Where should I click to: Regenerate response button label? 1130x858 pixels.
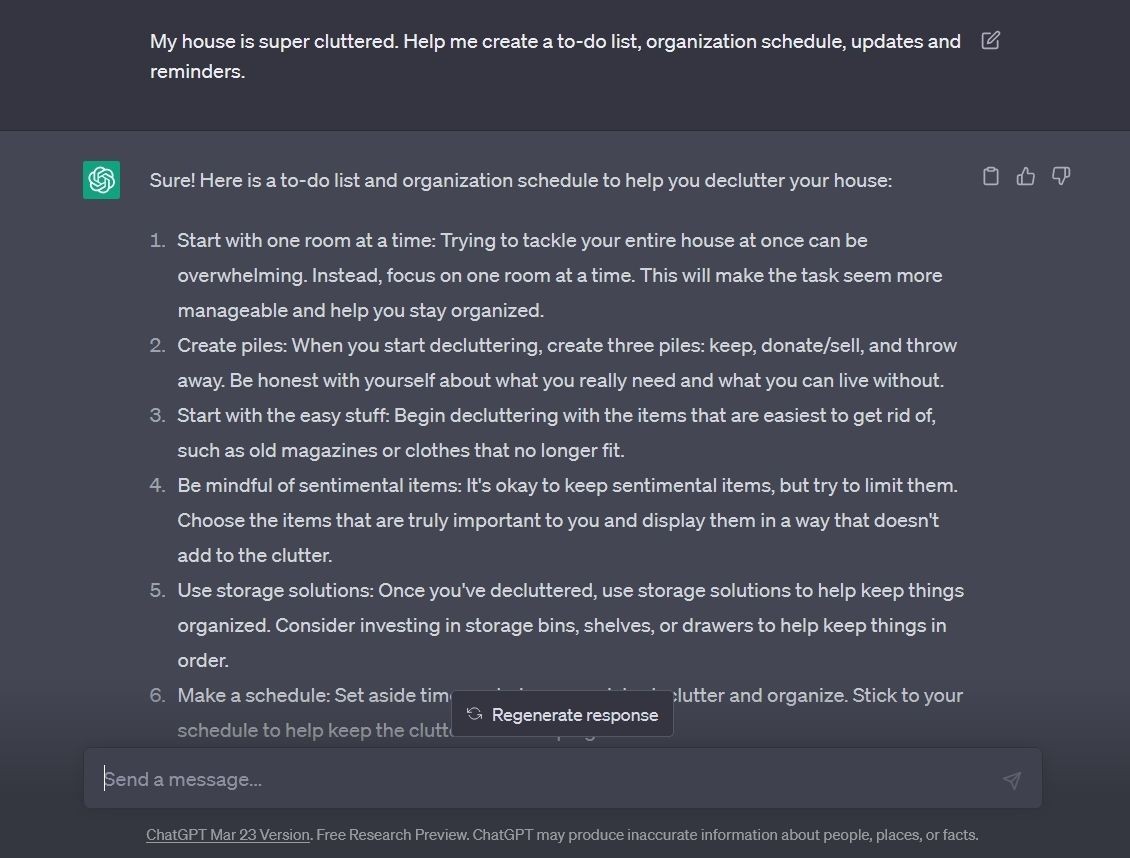point(574,715)
